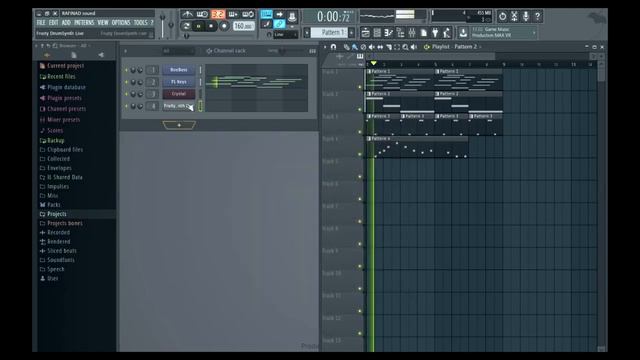640x360 pixels.
Task: Select the playlist Select tool
Action: (397, 47)
